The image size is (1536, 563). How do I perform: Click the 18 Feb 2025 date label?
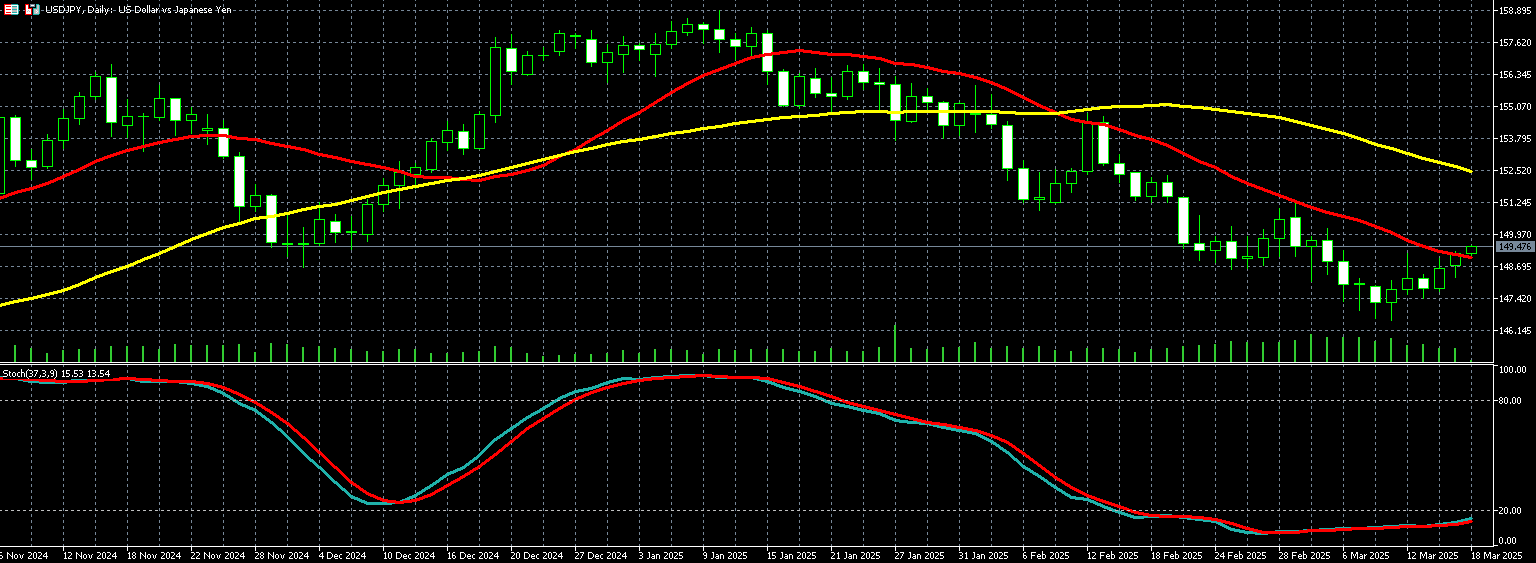point(1177,555)
